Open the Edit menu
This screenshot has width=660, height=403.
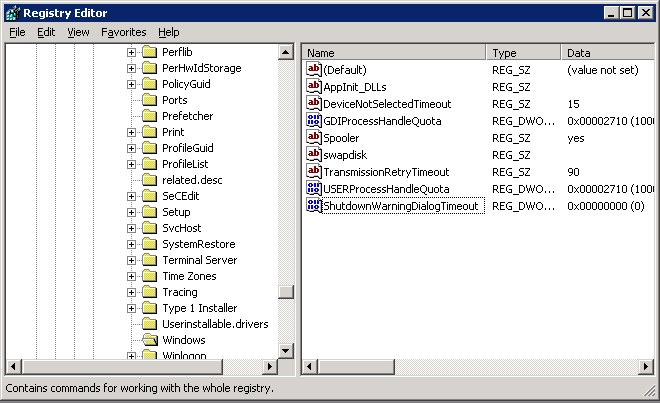tap(46, 32)
